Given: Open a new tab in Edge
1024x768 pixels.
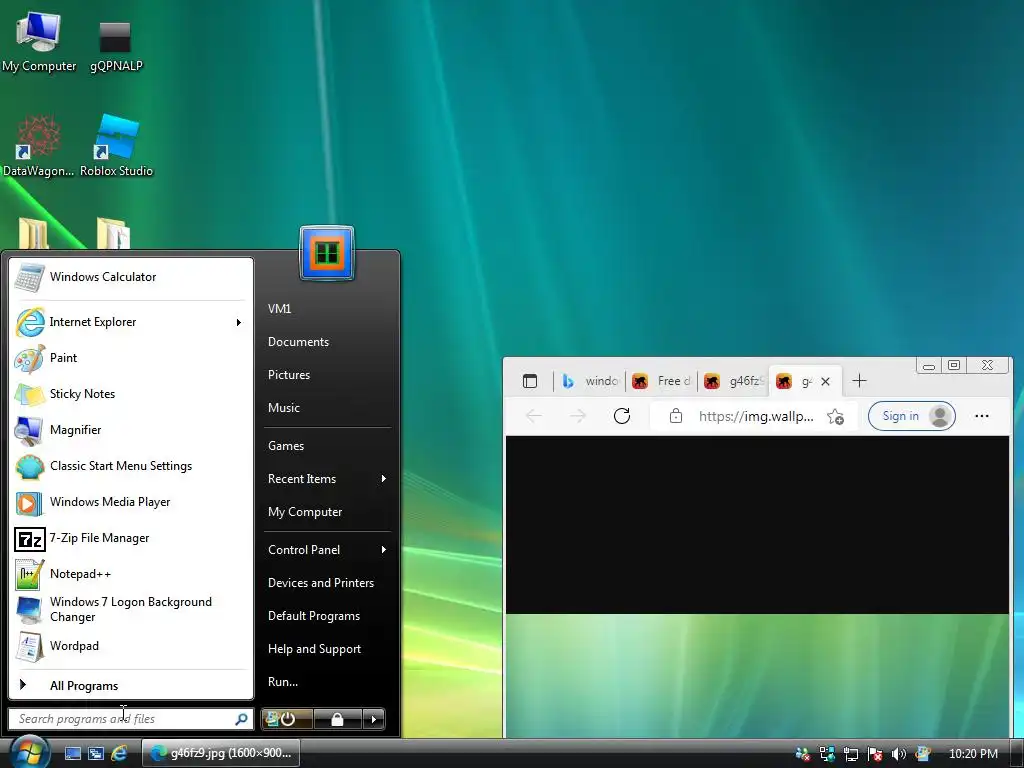Looking at the screenshot, I should click(x=859, y=381).
